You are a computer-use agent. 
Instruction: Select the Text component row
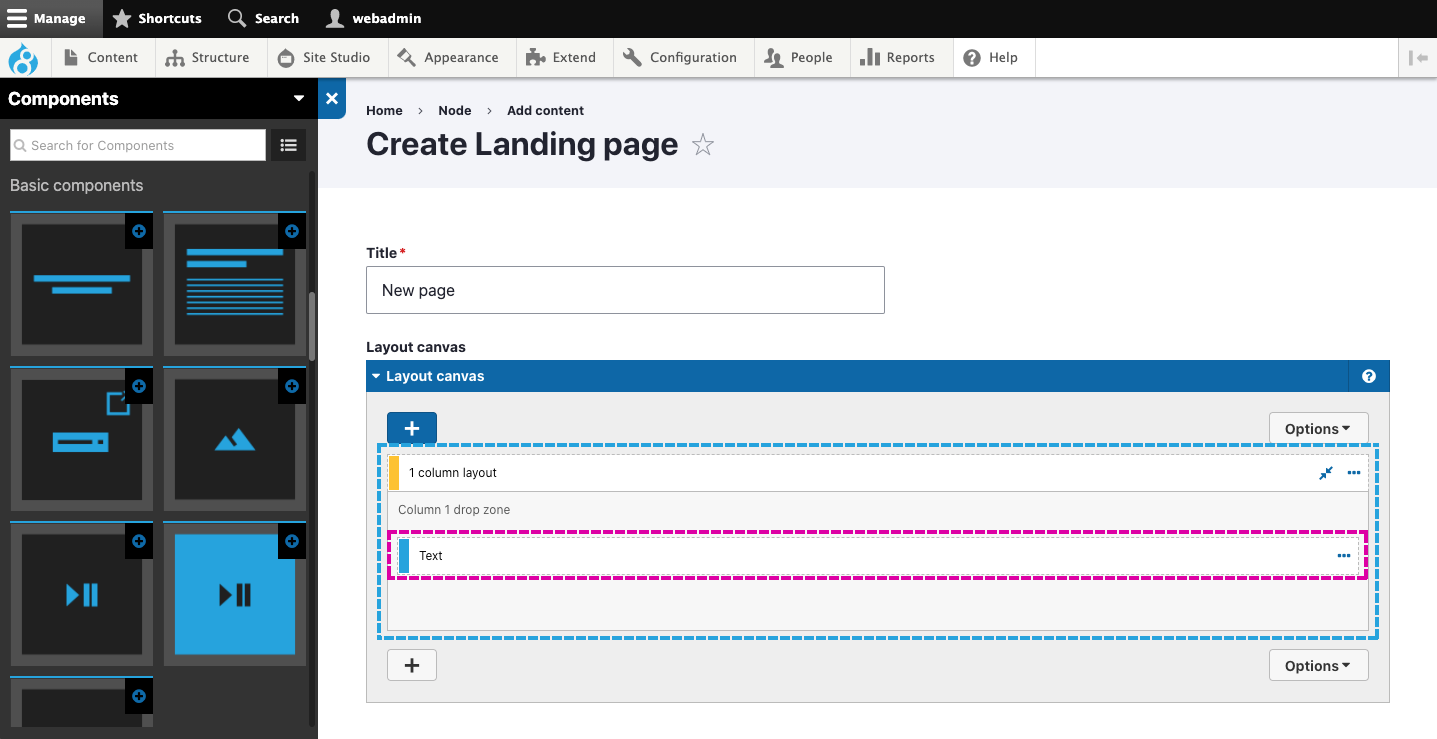(878, 556)
